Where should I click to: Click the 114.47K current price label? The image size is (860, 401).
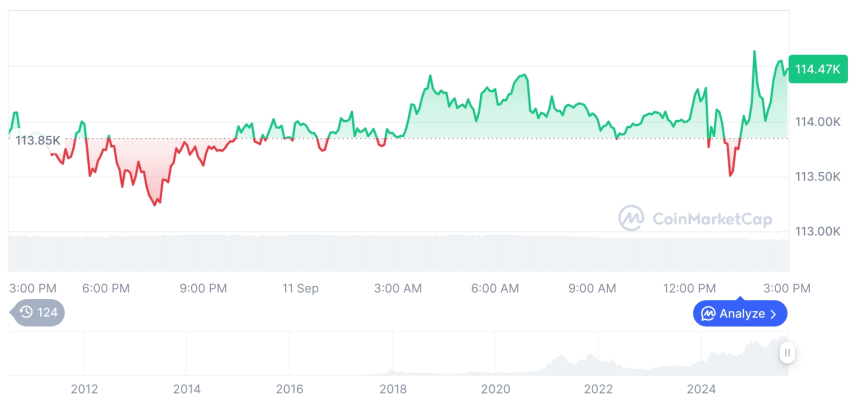pyautogui.click(x=817, y=69)
